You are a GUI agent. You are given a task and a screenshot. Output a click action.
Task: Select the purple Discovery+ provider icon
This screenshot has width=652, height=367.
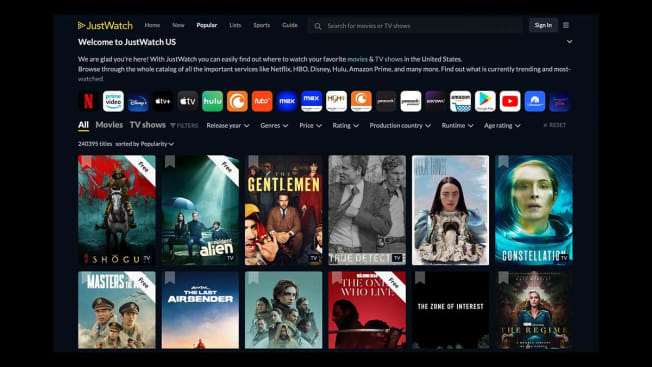(436, 101)
